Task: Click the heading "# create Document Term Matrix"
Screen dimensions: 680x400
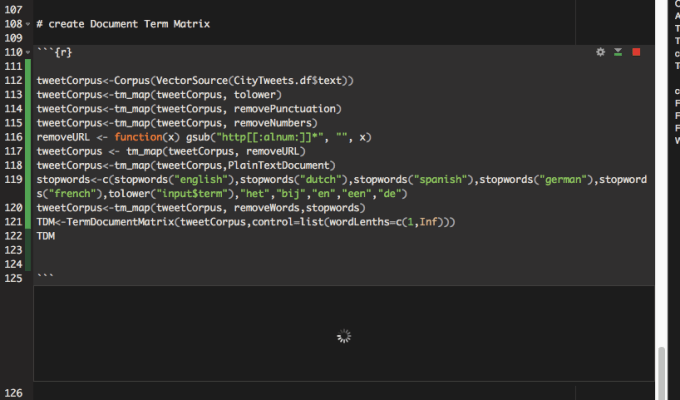Action: coord(123,24)
